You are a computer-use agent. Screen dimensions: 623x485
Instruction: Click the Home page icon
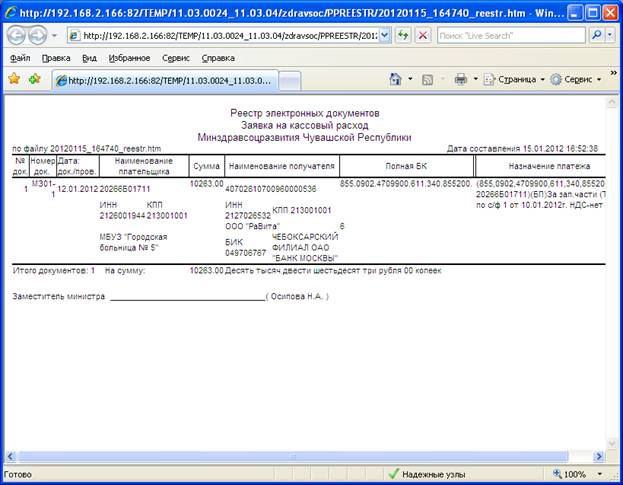[396, 78]
